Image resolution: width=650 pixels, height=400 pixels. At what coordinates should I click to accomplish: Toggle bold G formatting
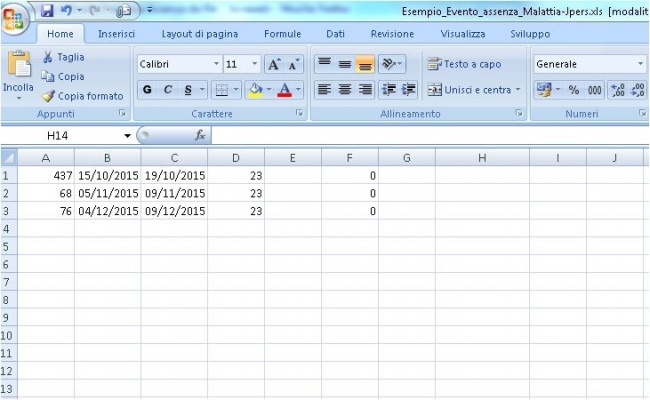(147, 90)
